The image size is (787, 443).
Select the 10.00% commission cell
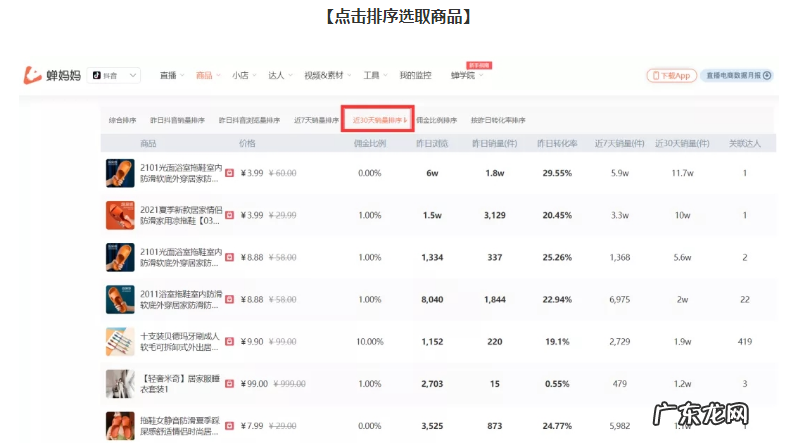[x=369, y=342]
